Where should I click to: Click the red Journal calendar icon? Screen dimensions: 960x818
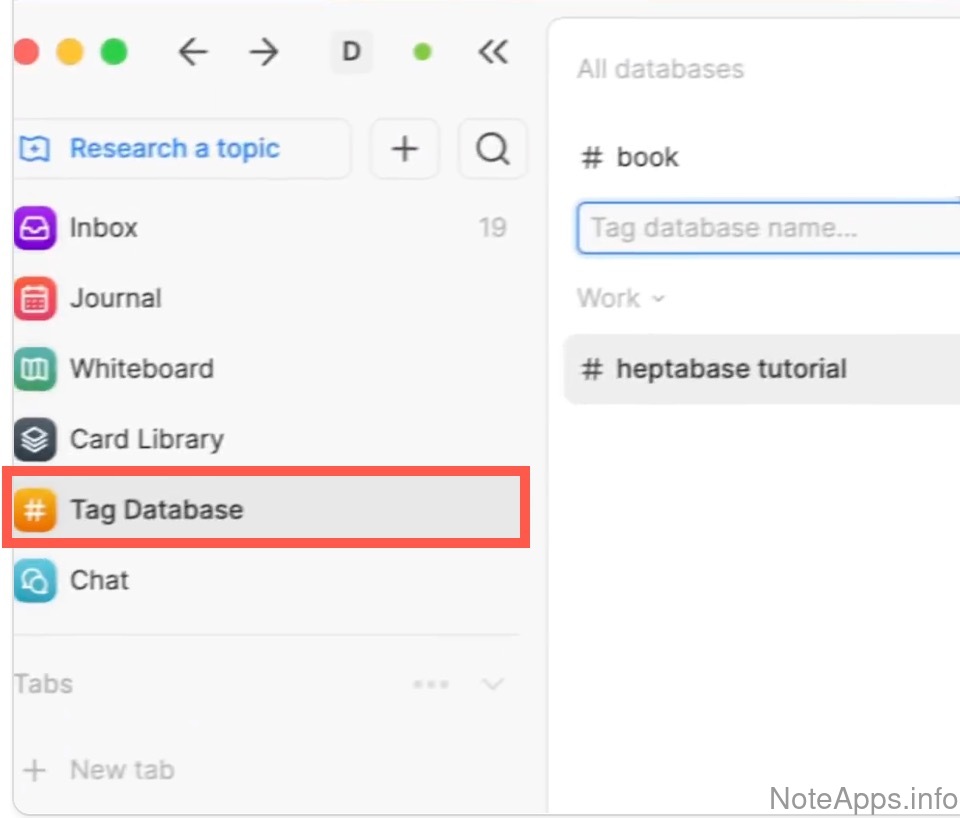(x=35, y=299)
